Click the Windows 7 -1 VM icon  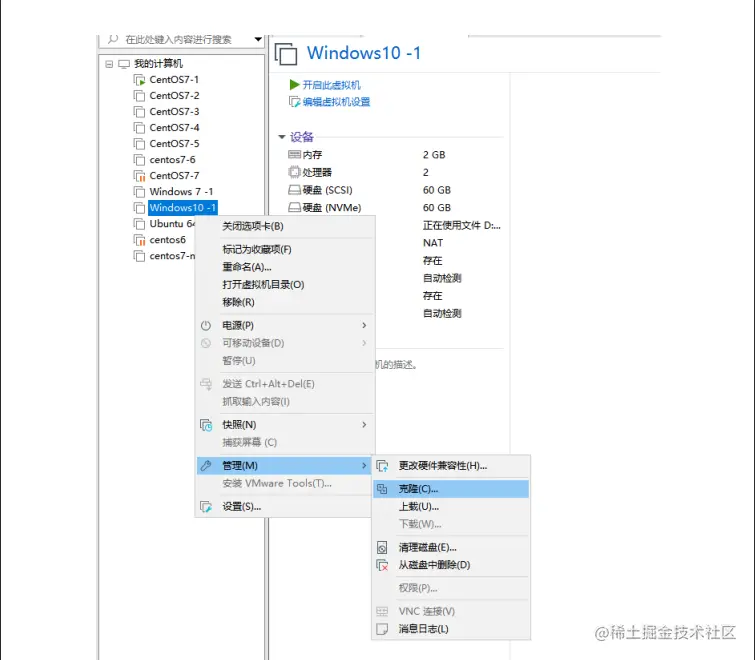(x=139, y=192)
